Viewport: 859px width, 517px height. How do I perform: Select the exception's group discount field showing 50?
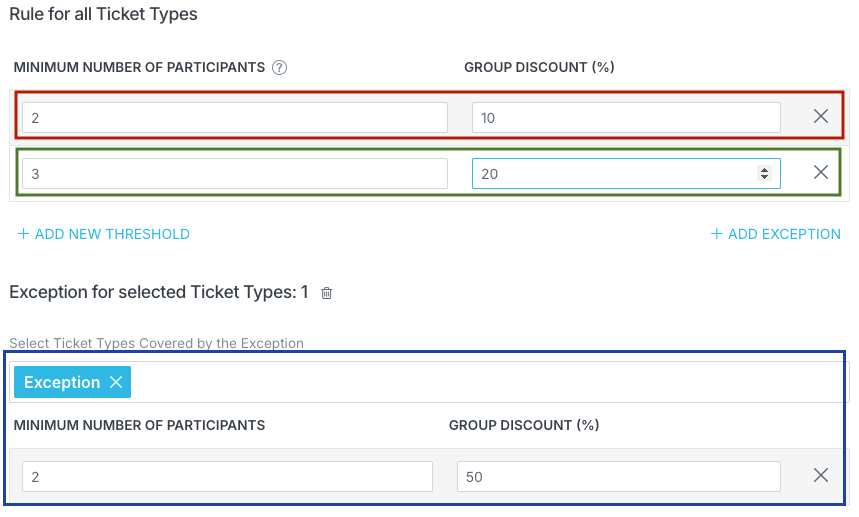(x=619, y=476)
